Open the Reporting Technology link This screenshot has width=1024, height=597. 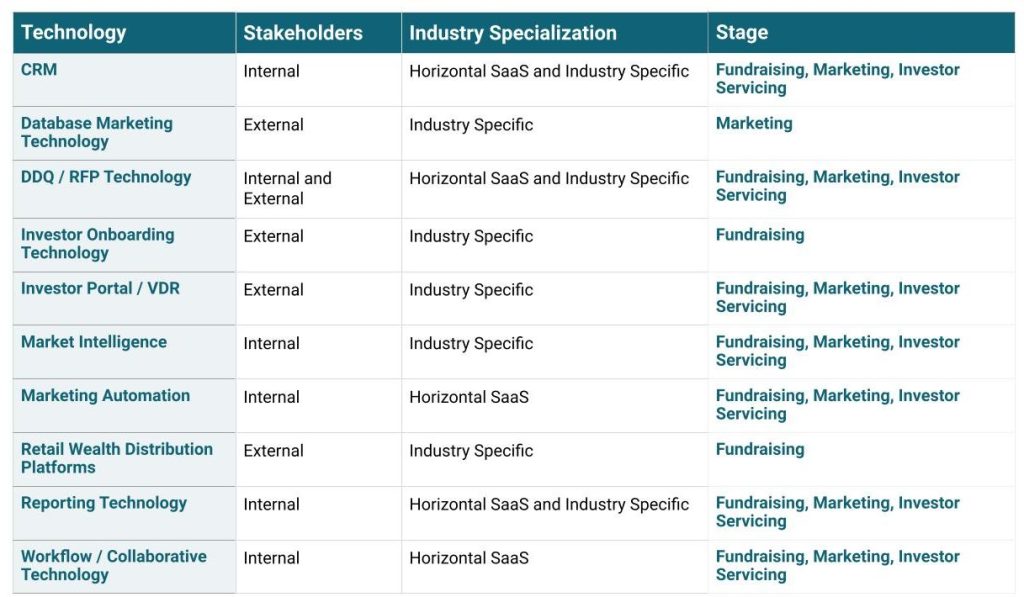tap(103, 503)
